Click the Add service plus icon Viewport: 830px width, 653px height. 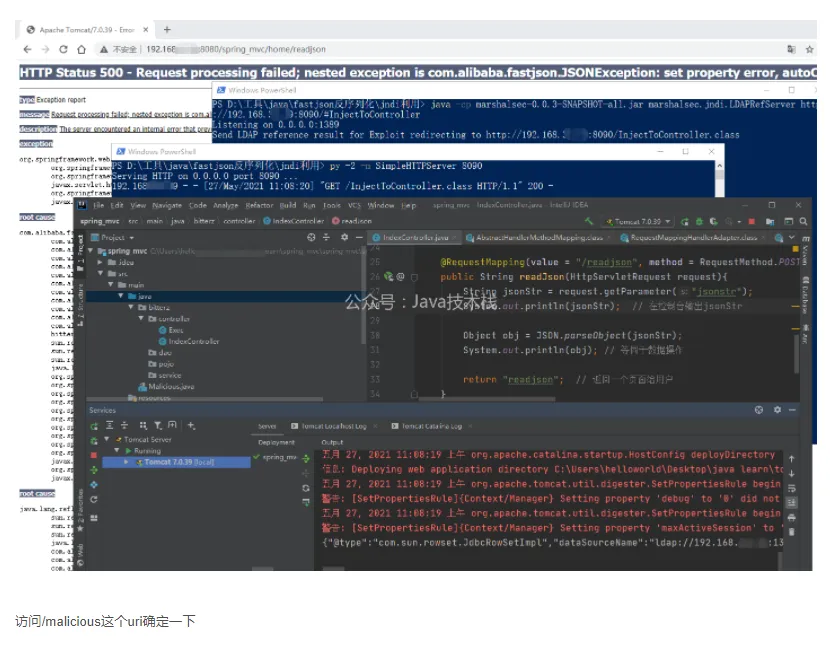point(191,425)
